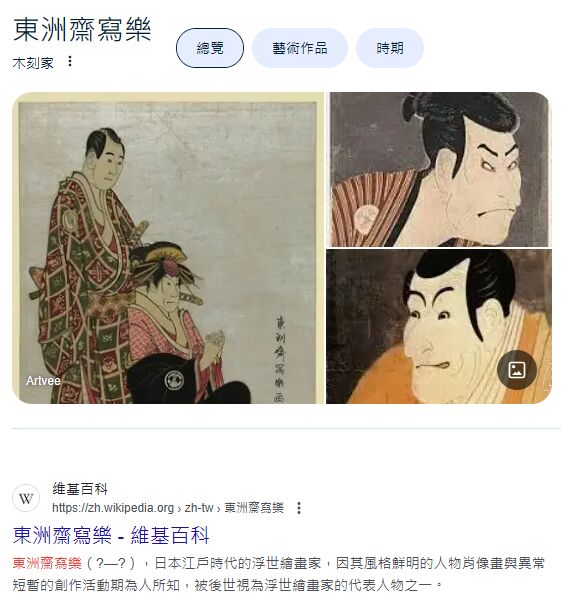This screenshot has width=561, height=606.
Task: Click the 木刻家 subtitle text
Action: pos(33,63)
